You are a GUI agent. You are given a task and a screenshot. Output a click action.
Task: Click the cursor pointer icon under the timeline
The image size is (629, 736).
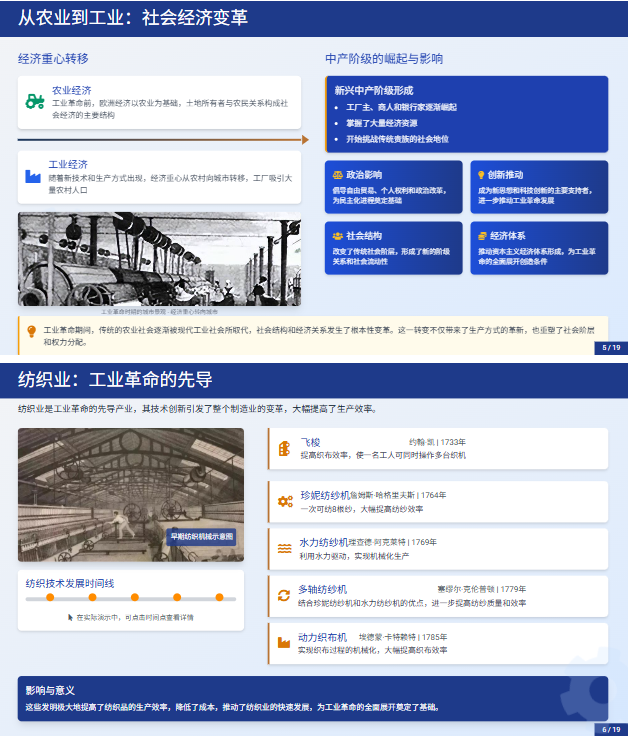[70, 617]
